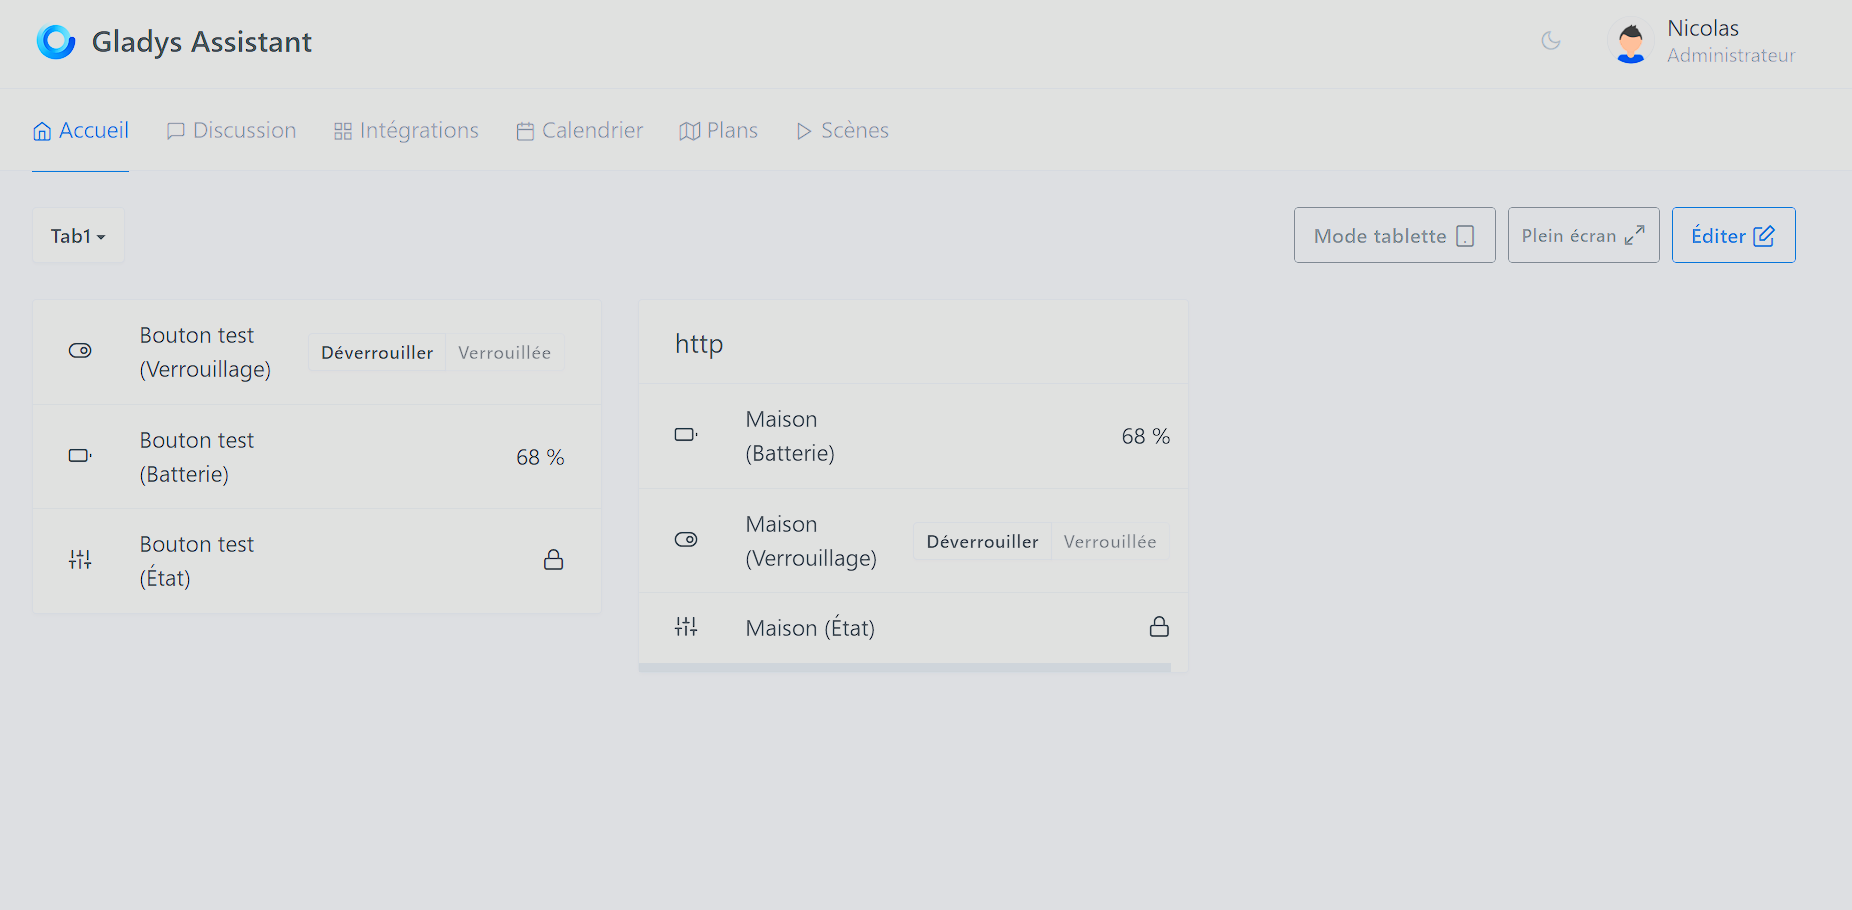The height and width of the screenshot is (910, 1852).
Task: Click the Gladys Assistant logo
Action: click(57, 41)
